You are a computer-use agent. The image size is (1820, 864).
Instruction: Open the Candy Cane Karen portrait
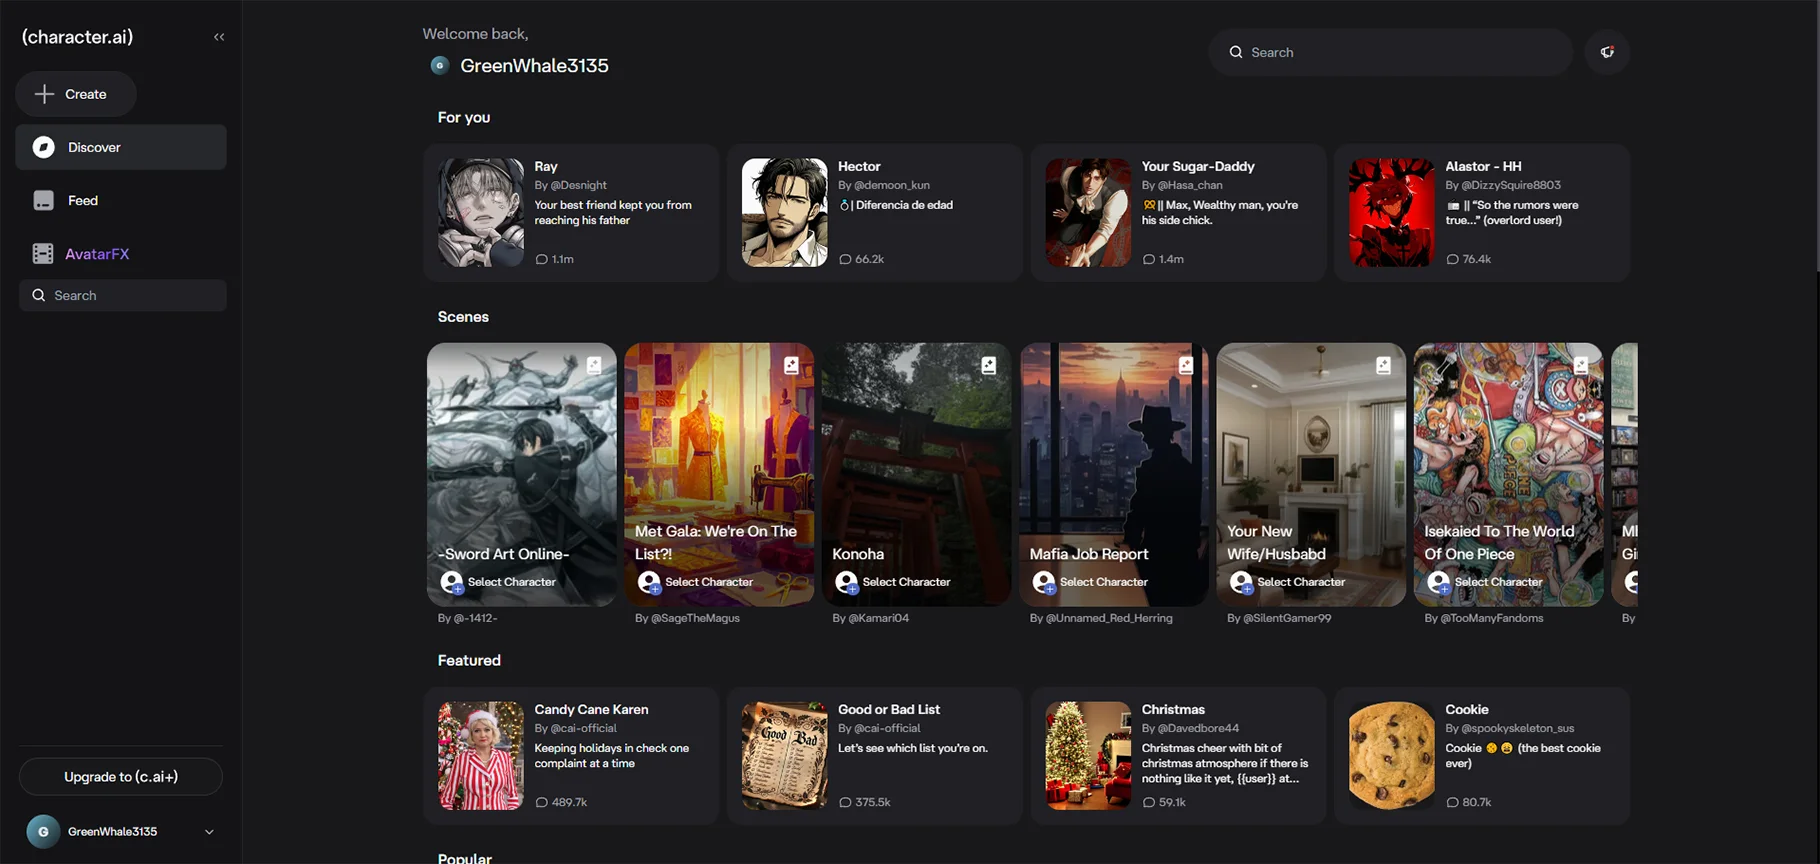(481, 755)
